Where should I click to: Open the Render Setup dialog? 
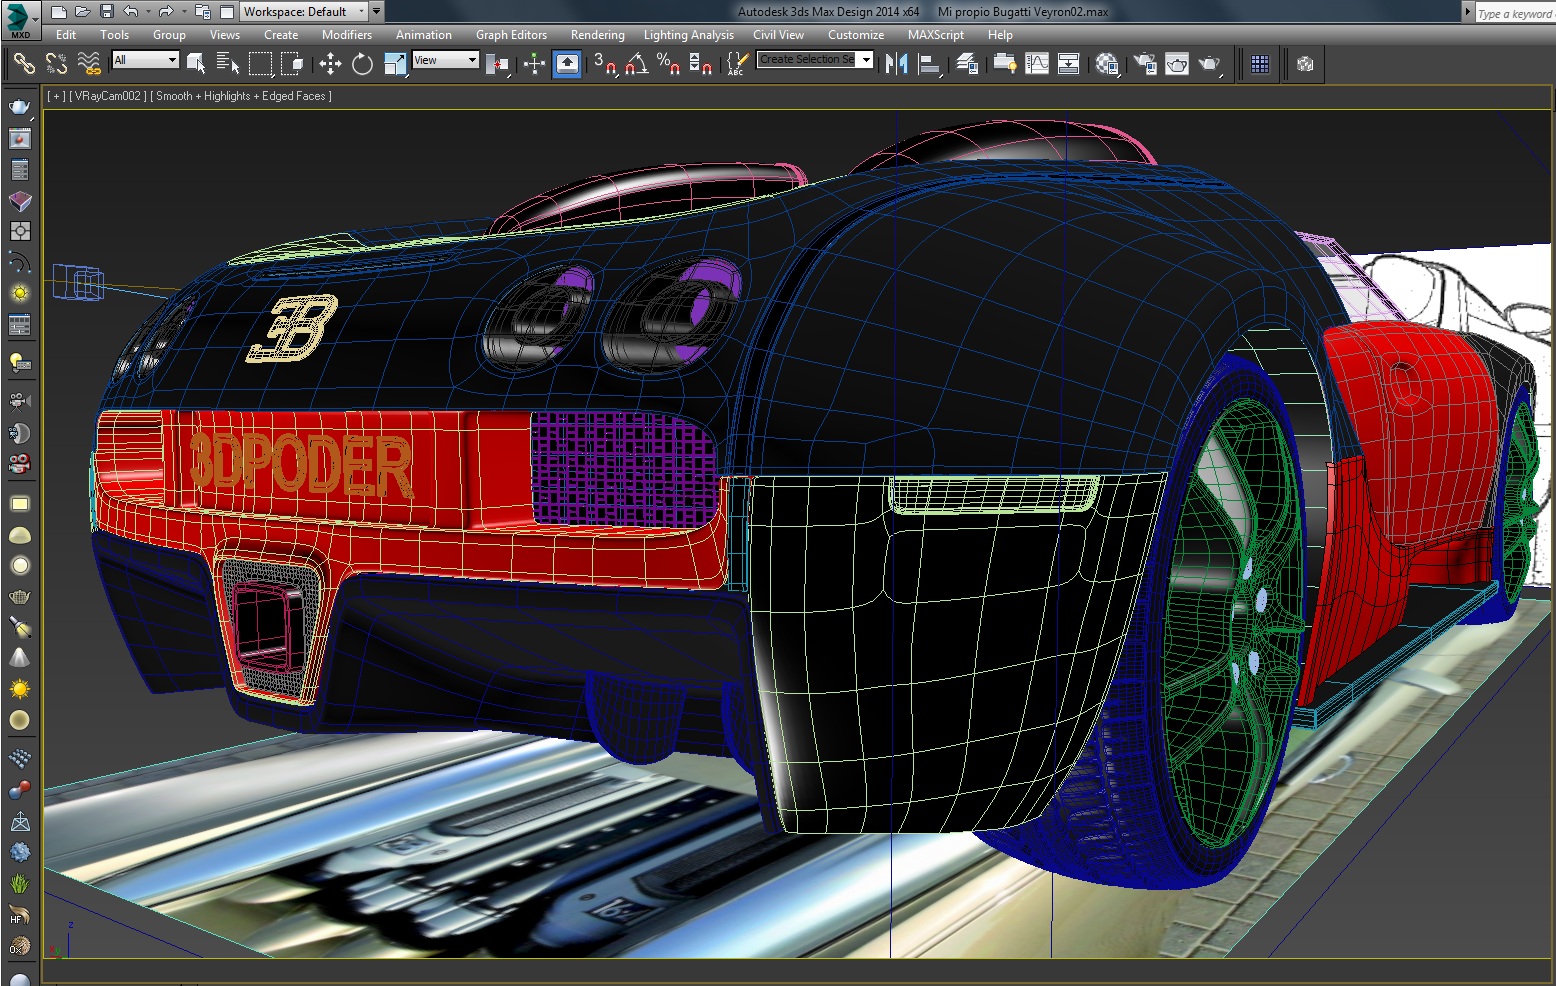click(x=1145, y=64)
